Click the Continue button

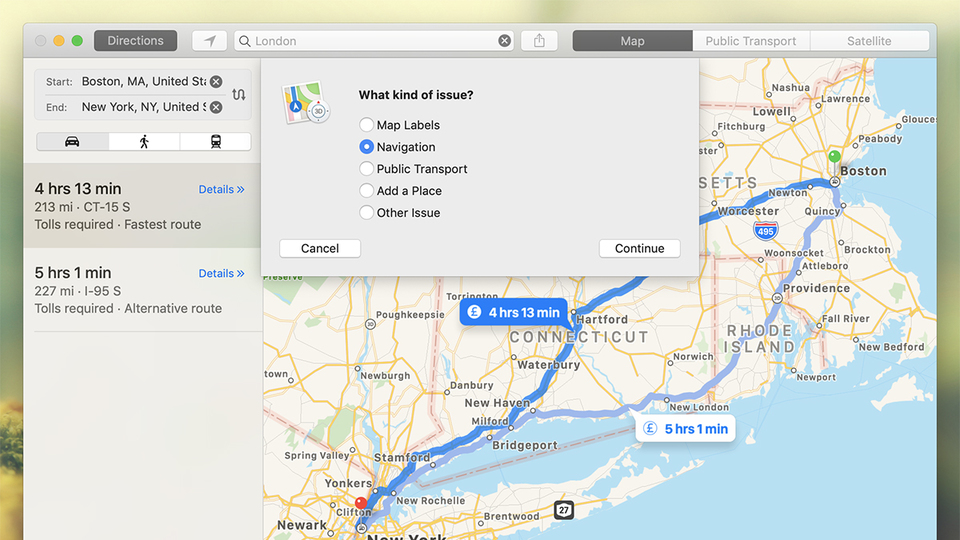(639, 248)
